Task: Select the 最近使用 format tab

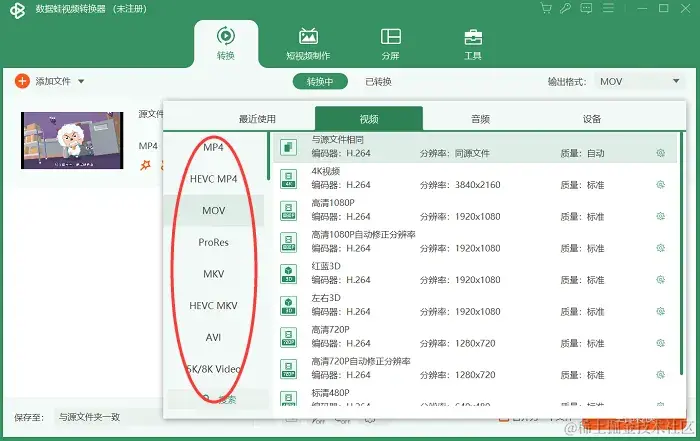Action: pyautogui.click(x=257, y=119)
